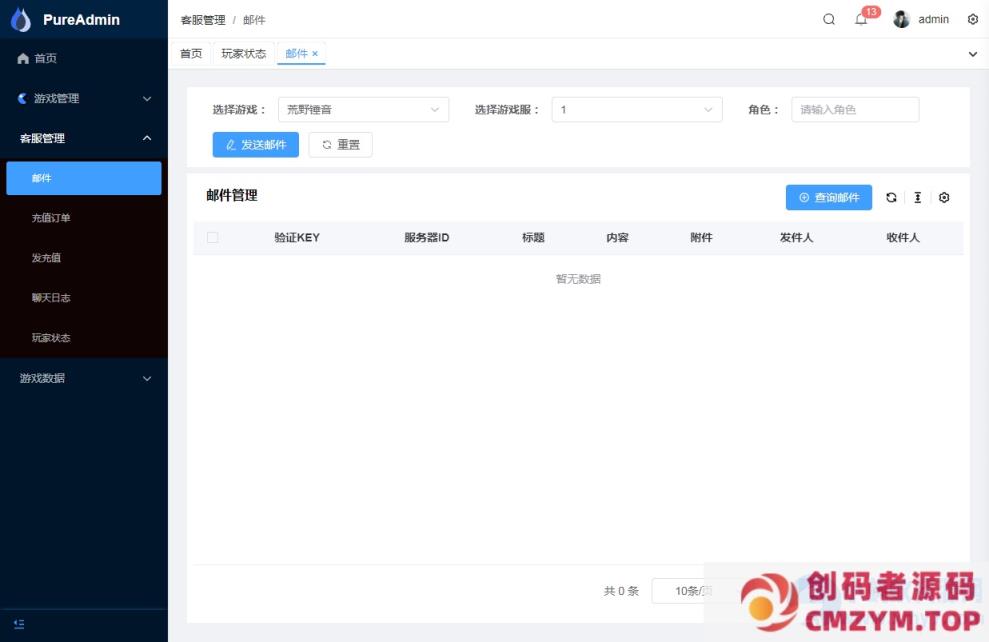Click the 发送邮件 button
The width and height of the screenshot is (989, 642).
point(255,144)
